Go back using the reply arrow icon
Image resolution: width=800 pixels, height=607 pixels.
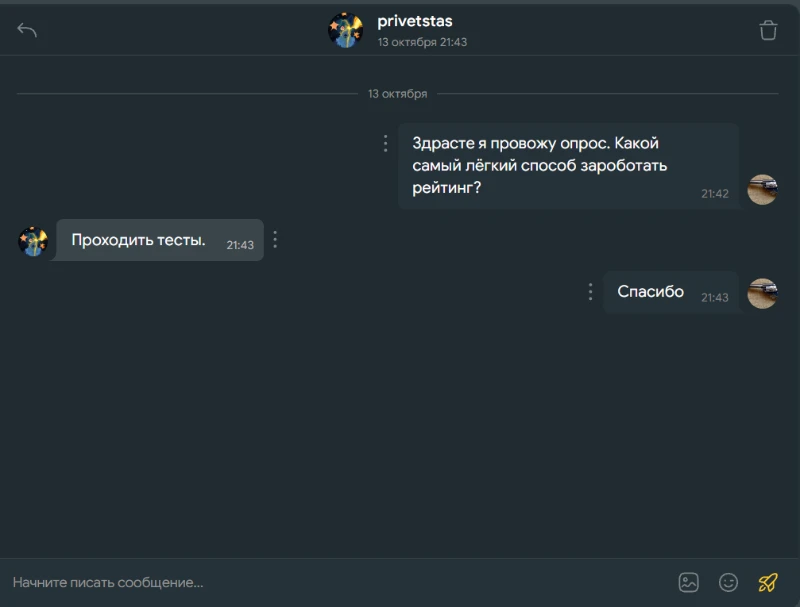(x=27, y=30)
